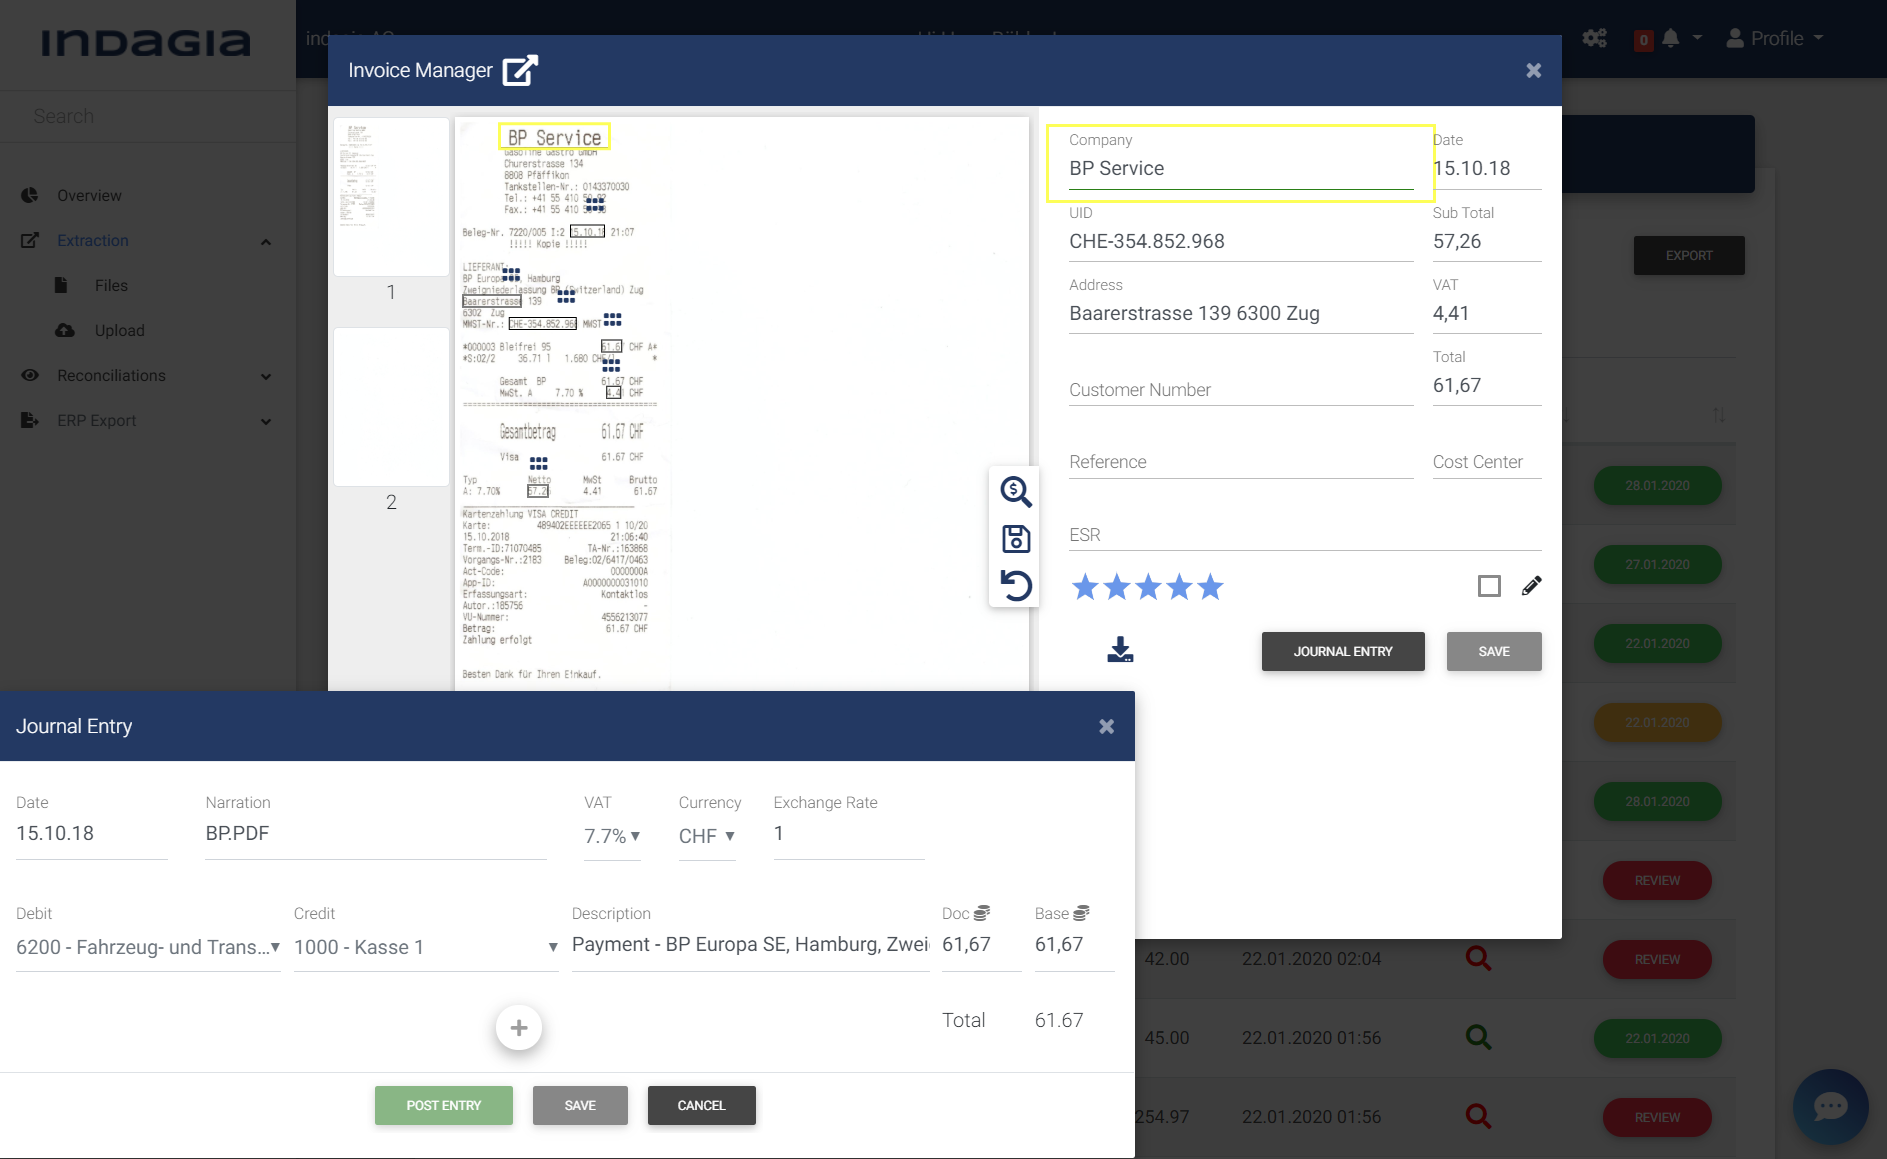Click the Cost Center field
Image resolution: width=1887 pixels, height=1159 pixels.
(x=1487, y=461)
